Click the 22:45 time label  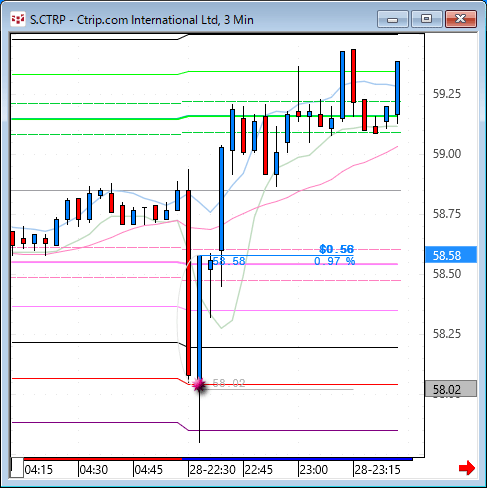pyautogui.click(x=259, y=470)
